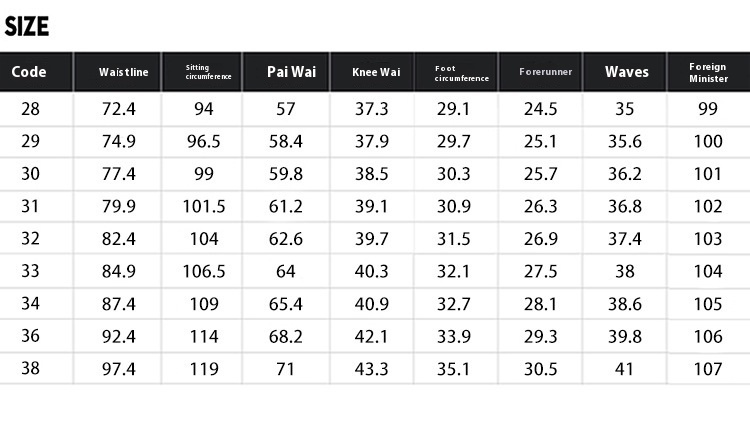Viewport: 750px width, 422px height.
Task: Select size code 28 row label
Action: coord(30,109)
